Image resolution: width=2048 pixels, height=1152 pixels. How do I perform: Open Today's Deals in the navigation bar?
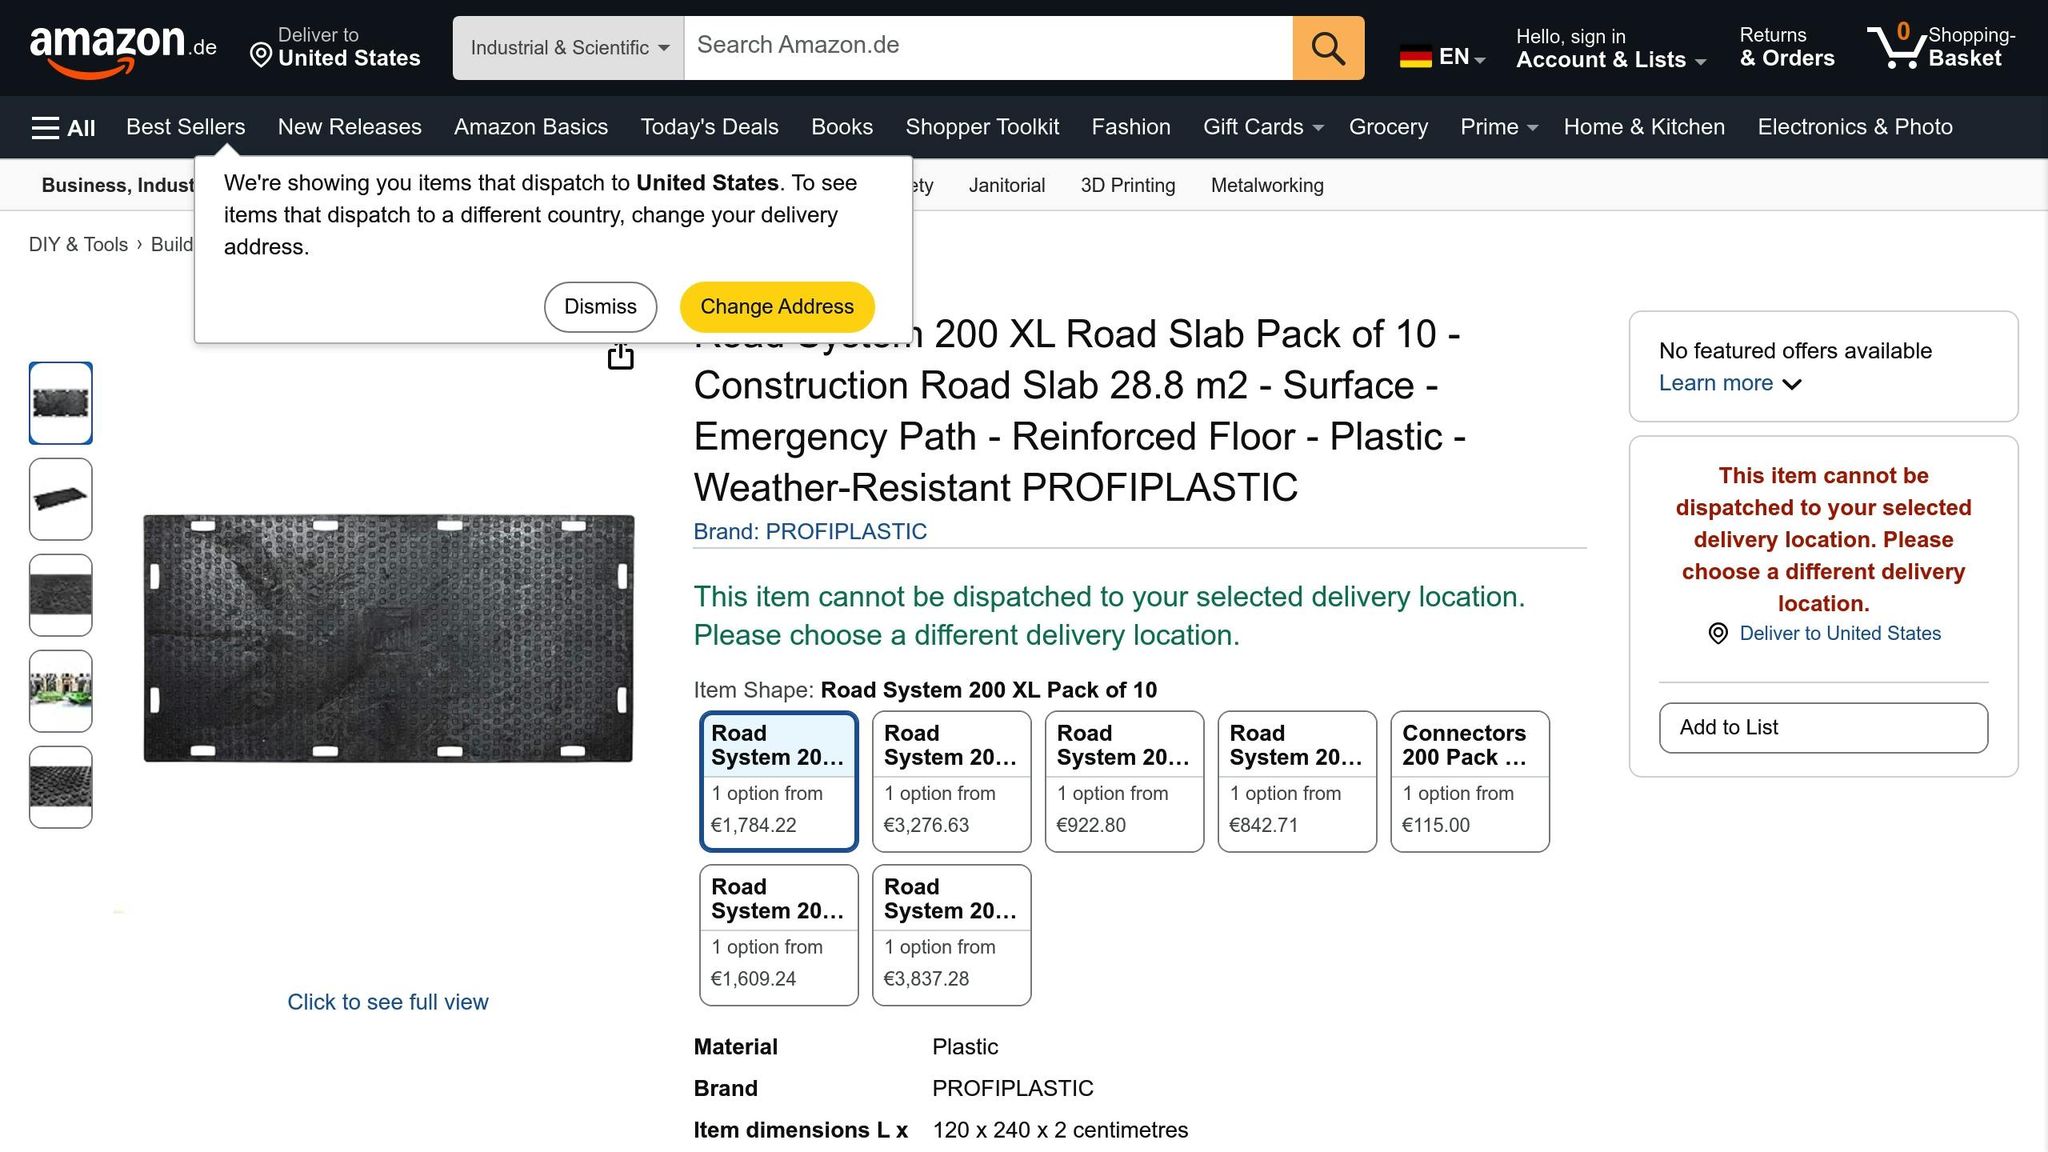pos(709,127)
